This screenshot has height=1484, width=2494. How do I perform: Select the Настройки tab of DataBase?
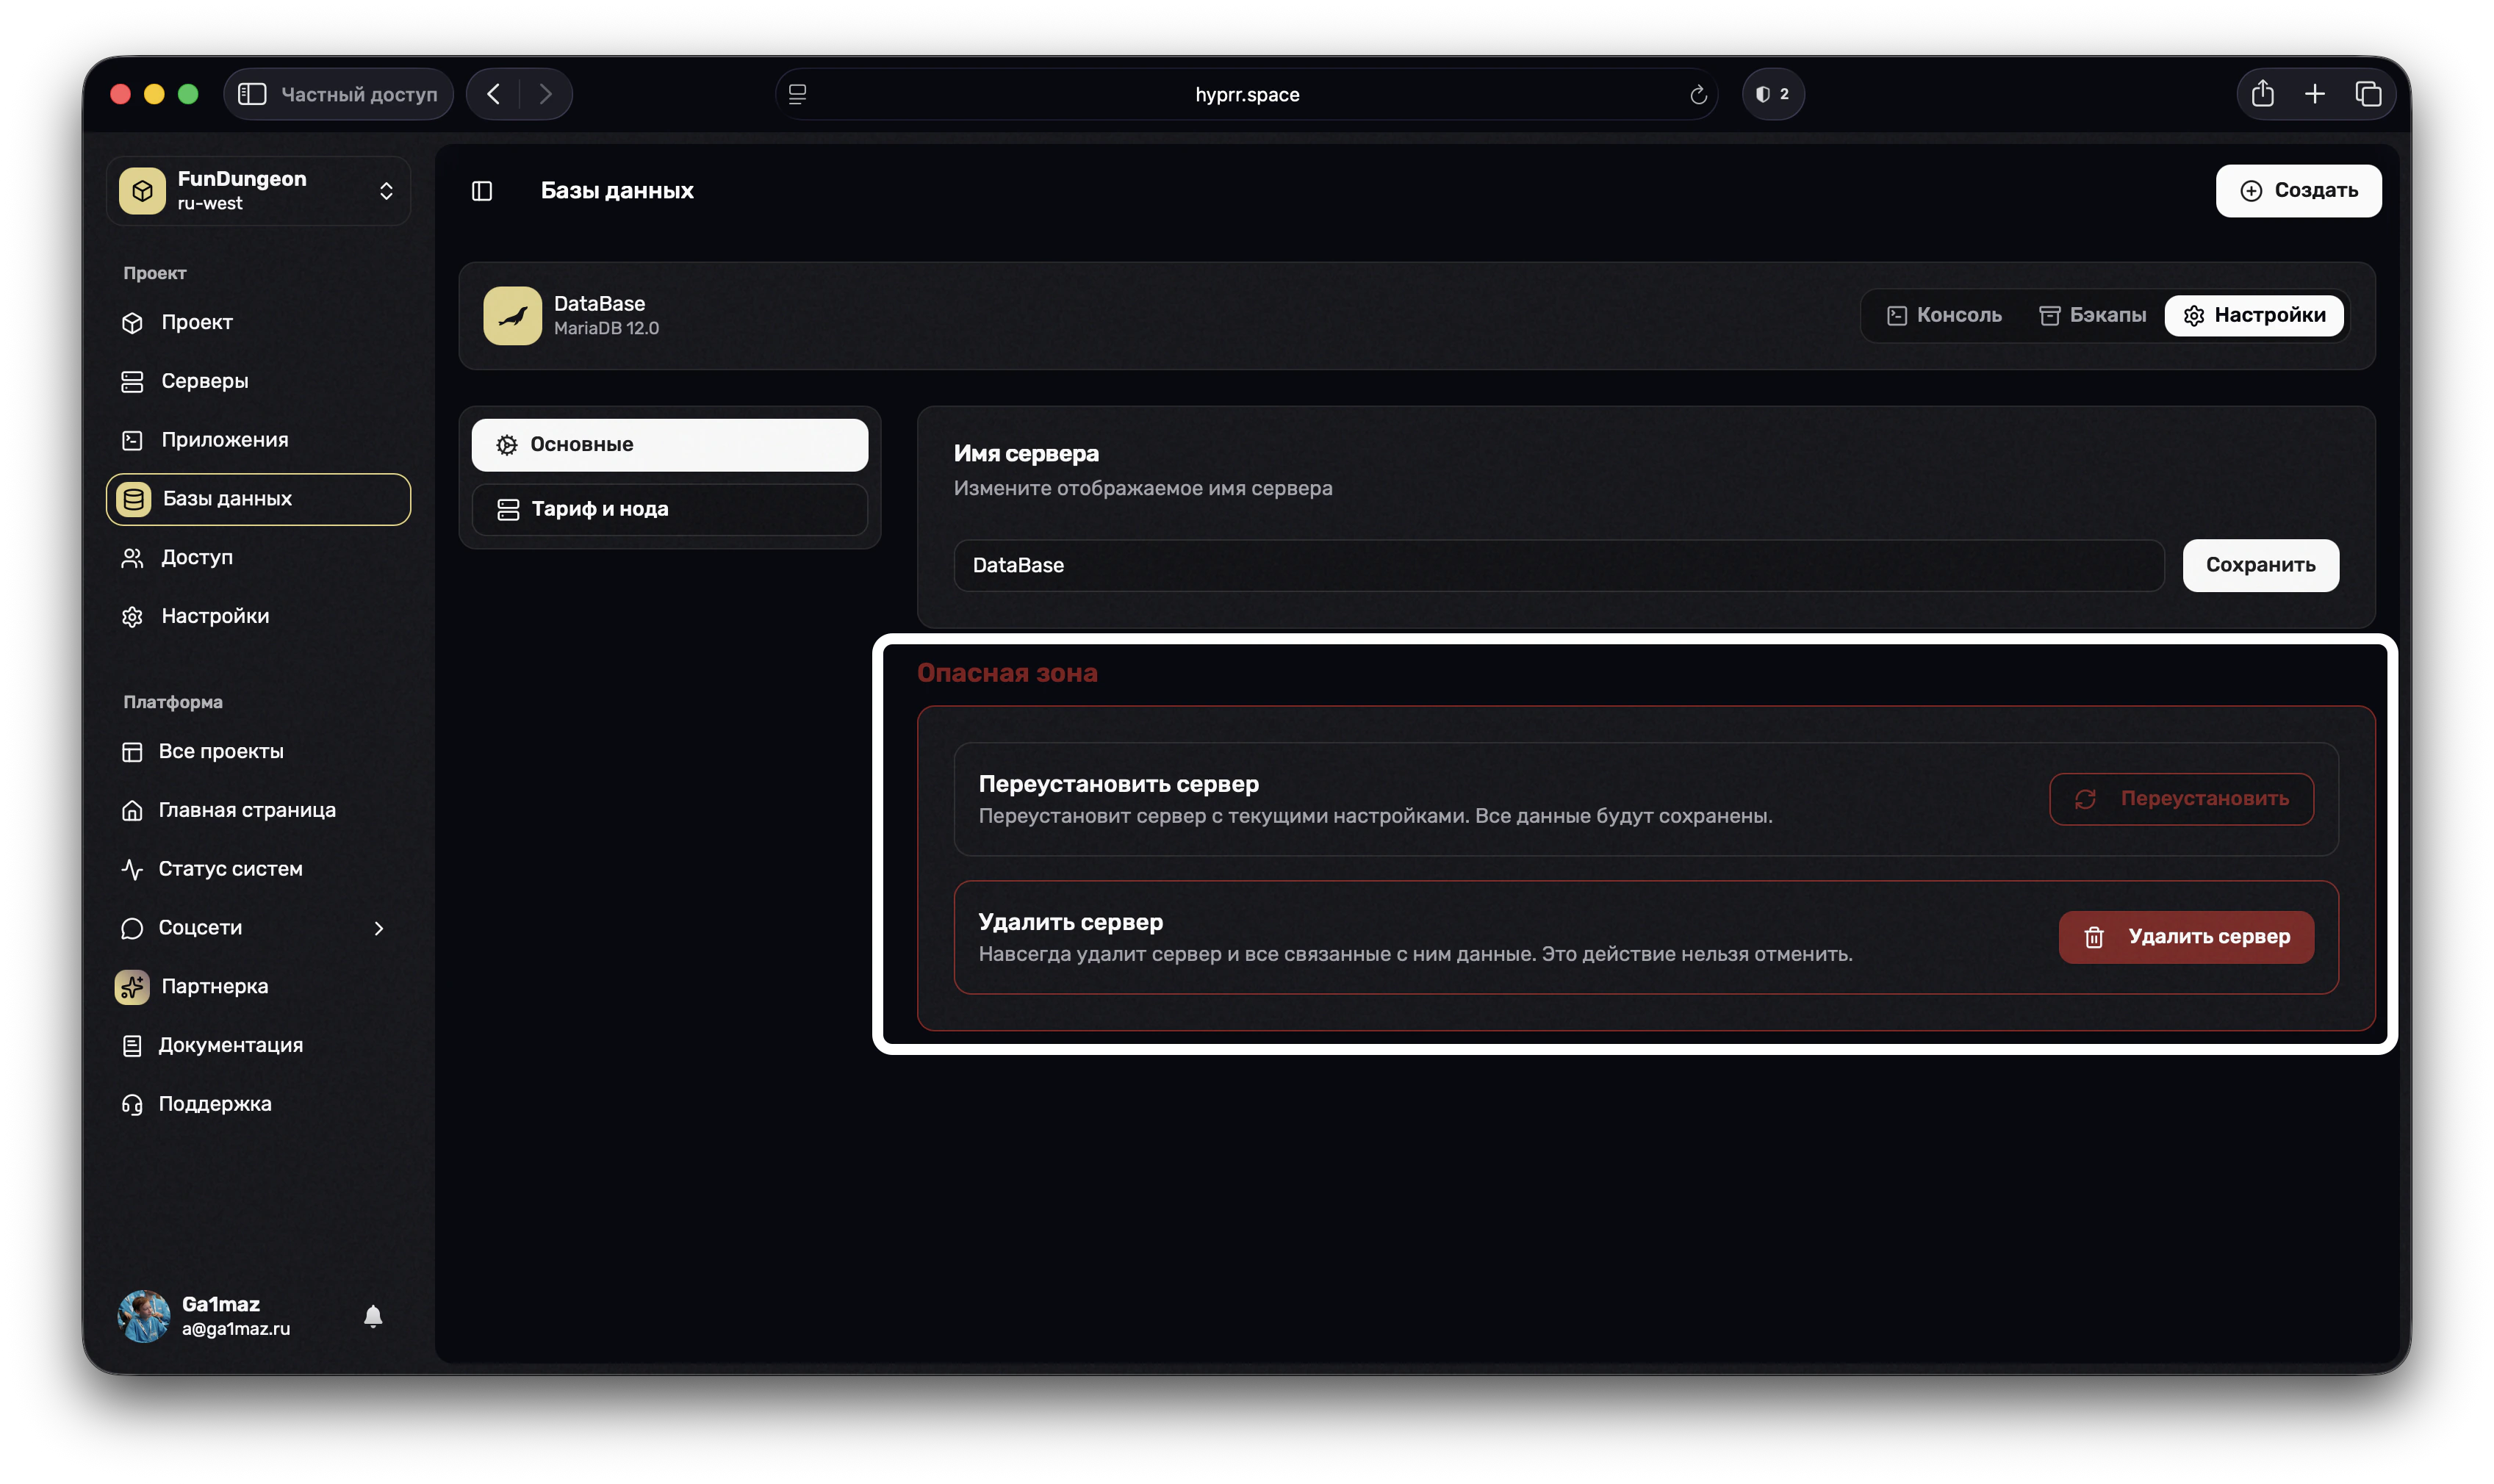tap(2254, 315)
